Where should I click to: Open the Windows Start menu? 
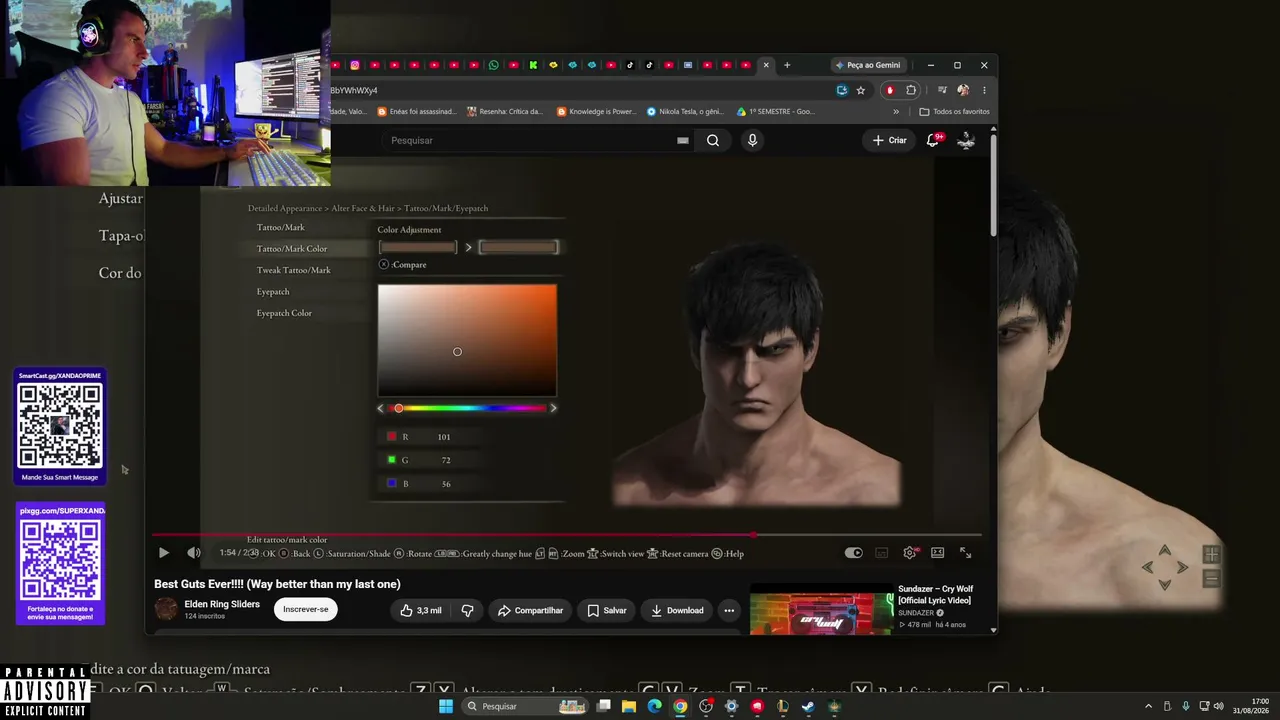(446, 706)
